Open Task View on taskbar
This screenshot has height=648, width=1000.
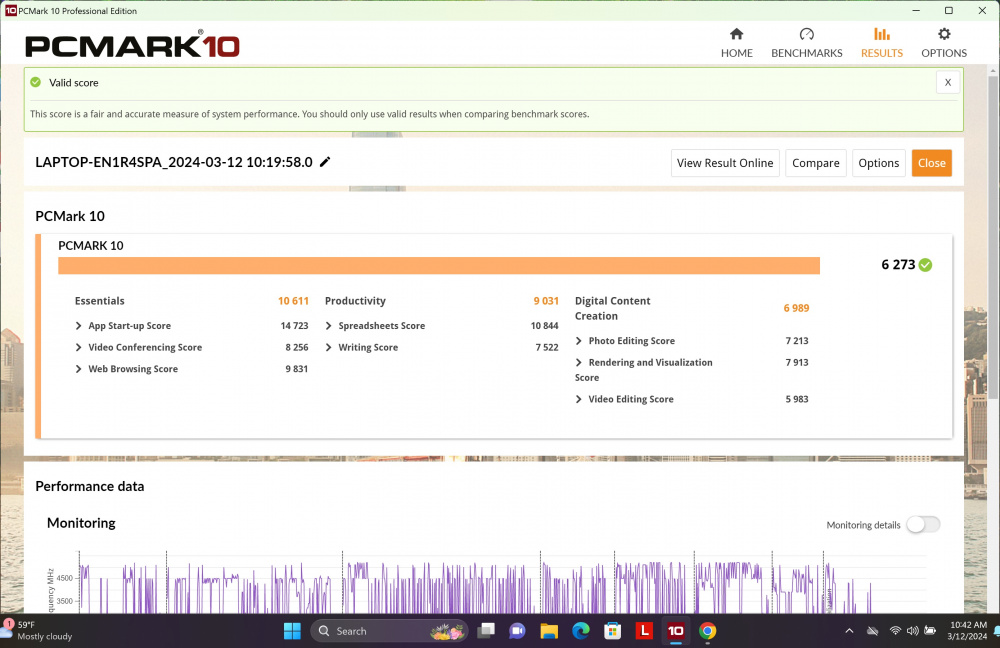(x=486, y=631)
